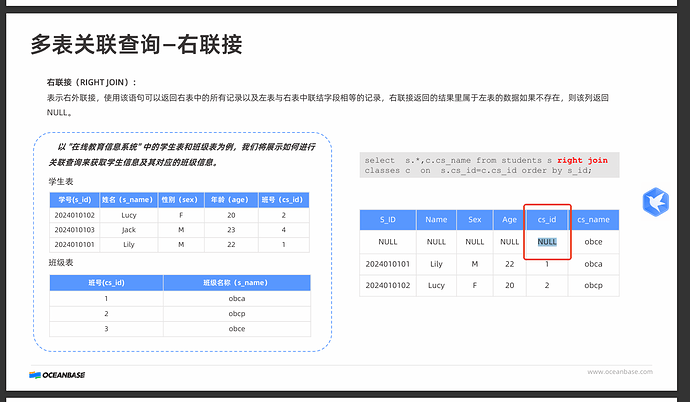Click the name Jack in the student table

pos(128,230)
